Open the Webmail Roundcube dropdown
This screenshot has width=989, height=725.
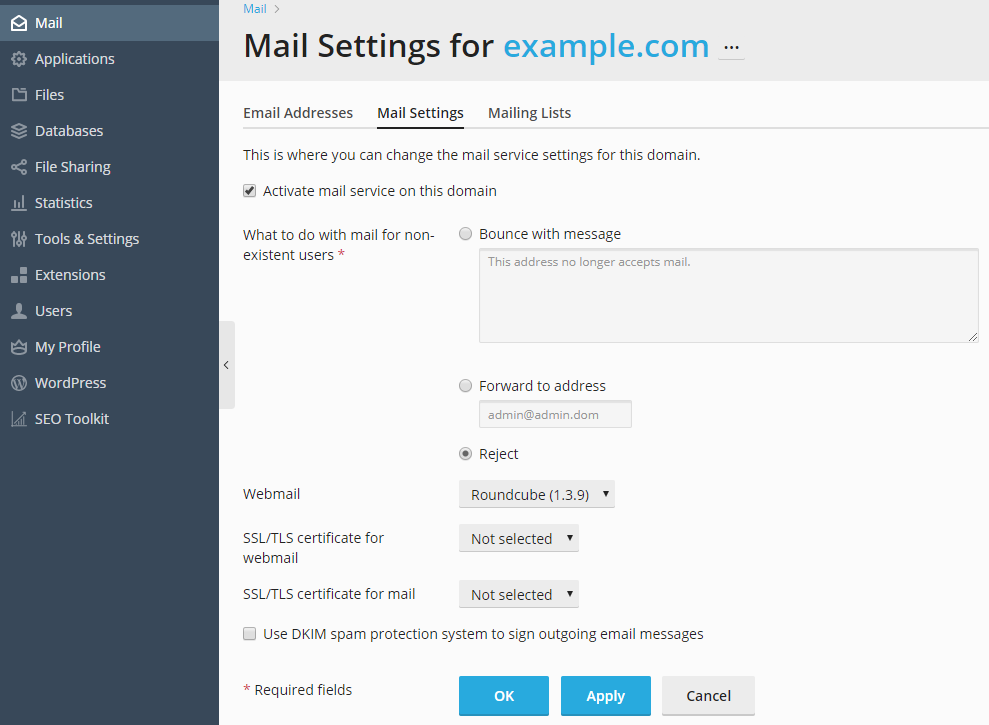[x=537, y=494]
